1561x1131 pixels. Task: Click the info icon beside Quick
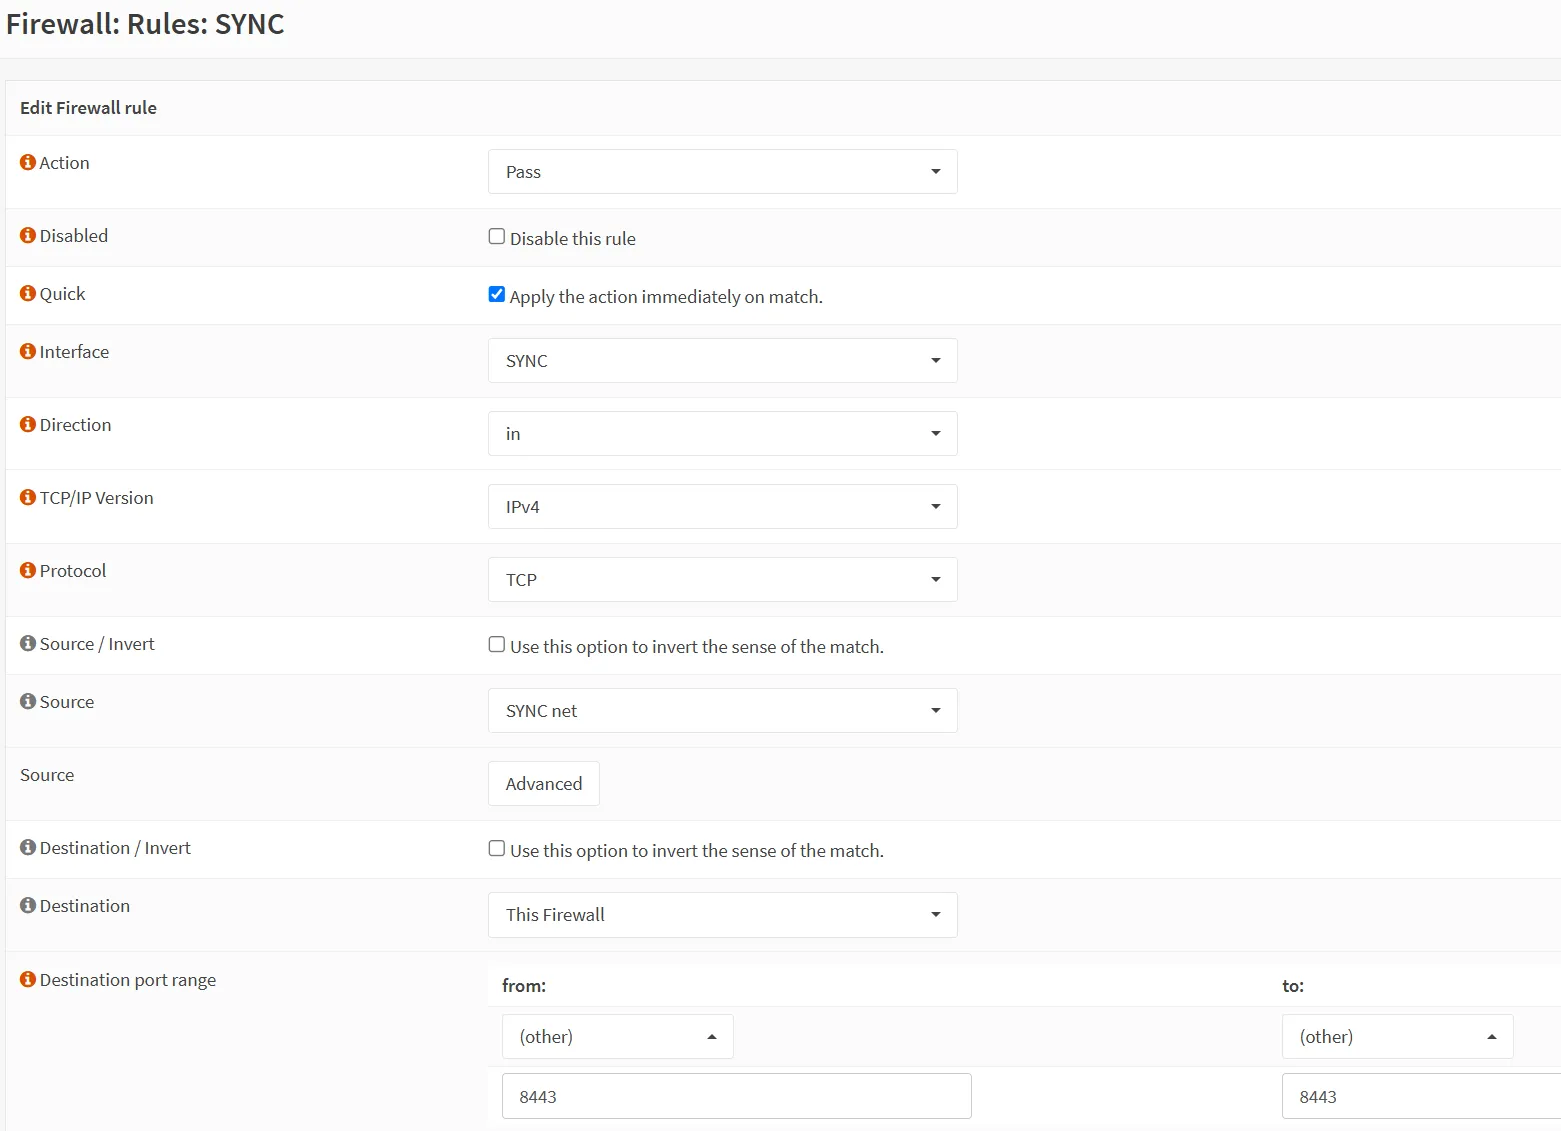pyautogui.click(x=28, y=293)
